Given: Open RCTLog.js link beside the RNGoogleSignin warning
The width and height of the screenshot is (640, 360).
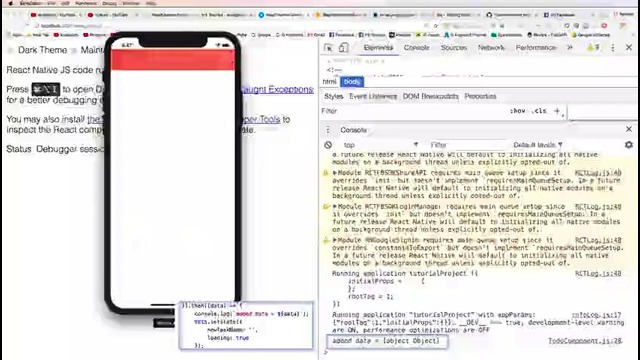Looking at the screenshot, I should click(x=598, y=240).
